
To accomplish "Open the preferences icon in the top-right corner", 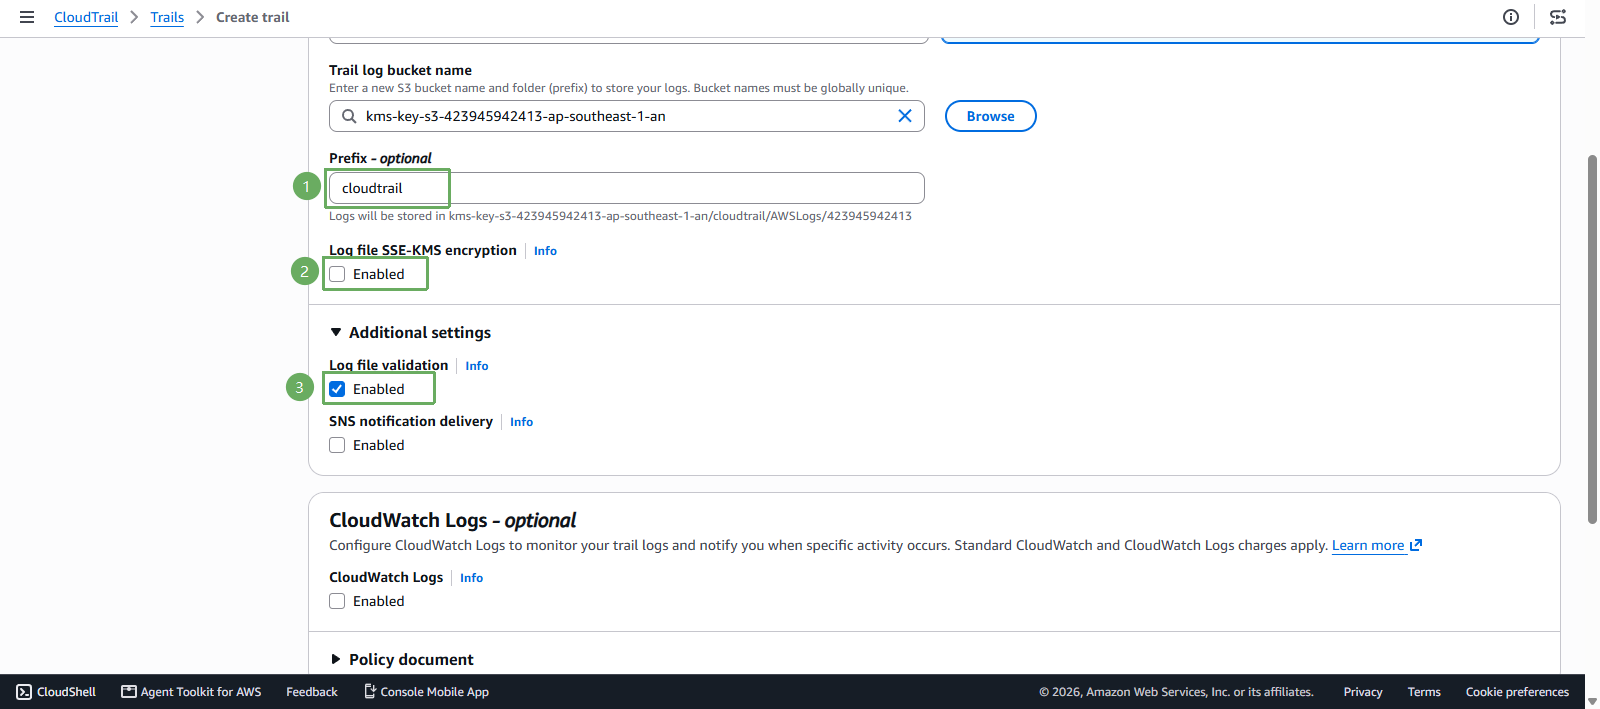I will coord(1558,17).
